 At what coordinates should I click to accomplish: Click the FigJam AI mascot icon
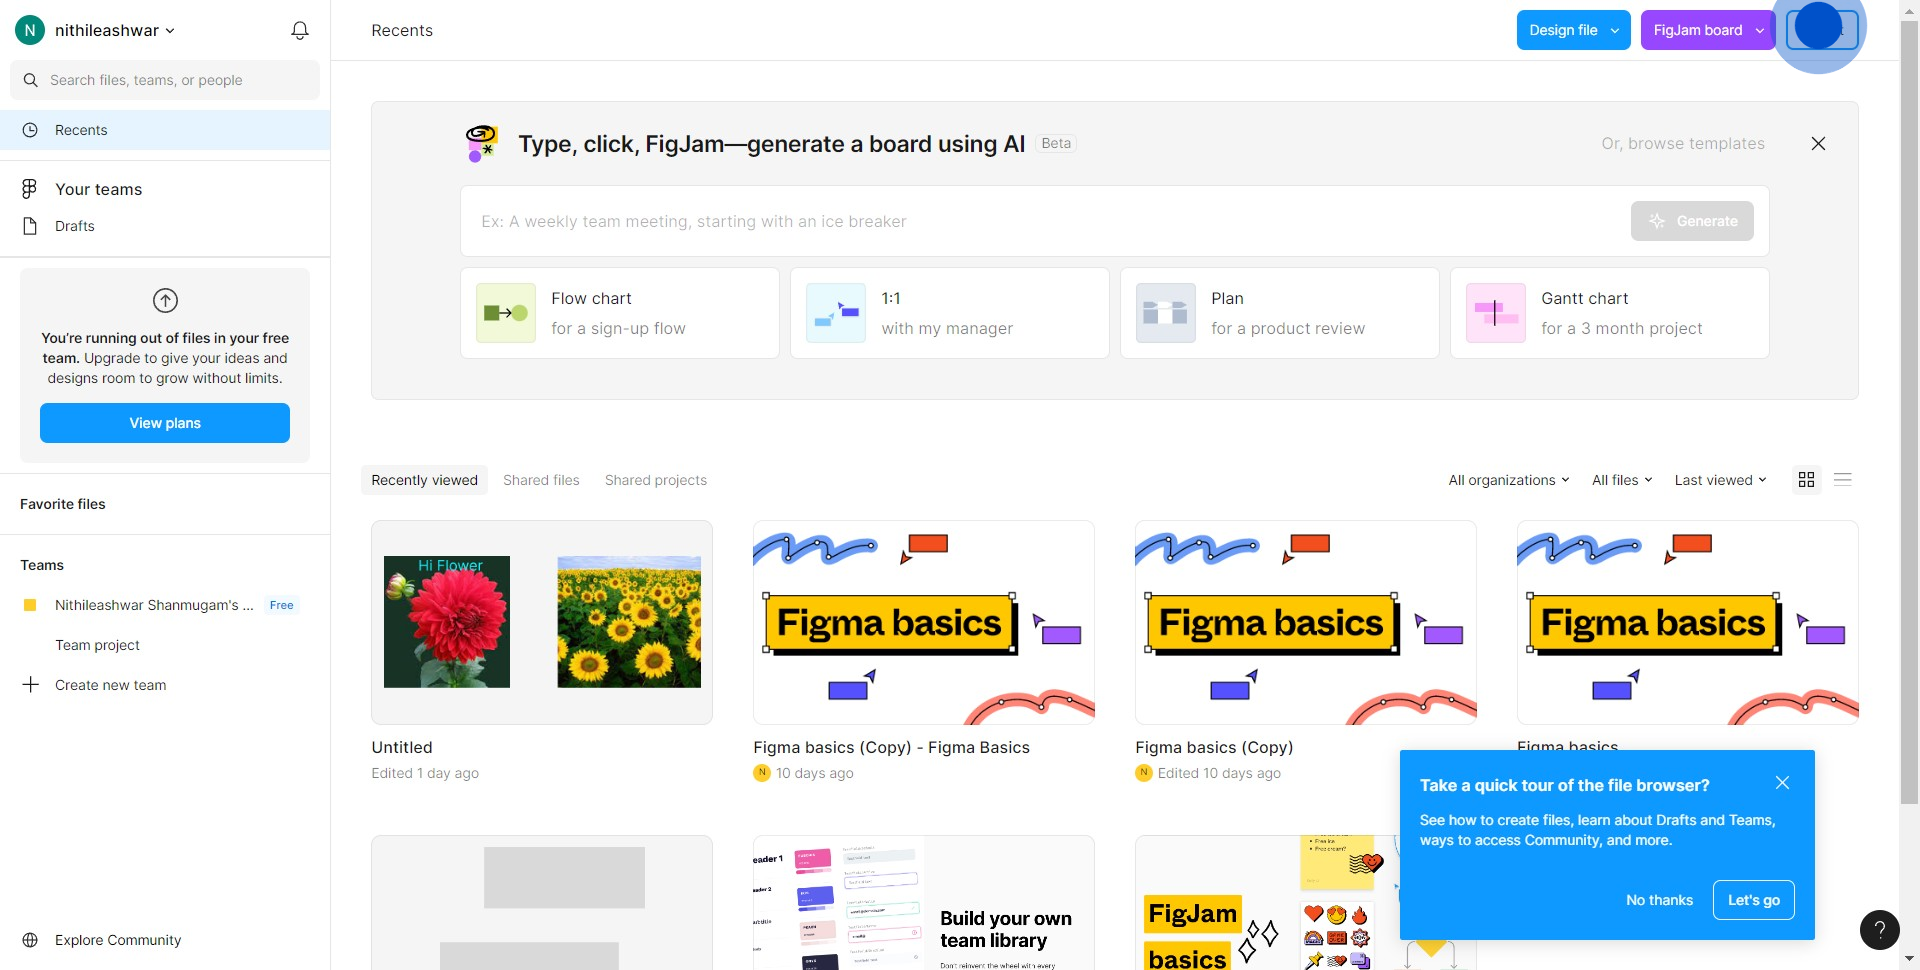click(482, 144)
